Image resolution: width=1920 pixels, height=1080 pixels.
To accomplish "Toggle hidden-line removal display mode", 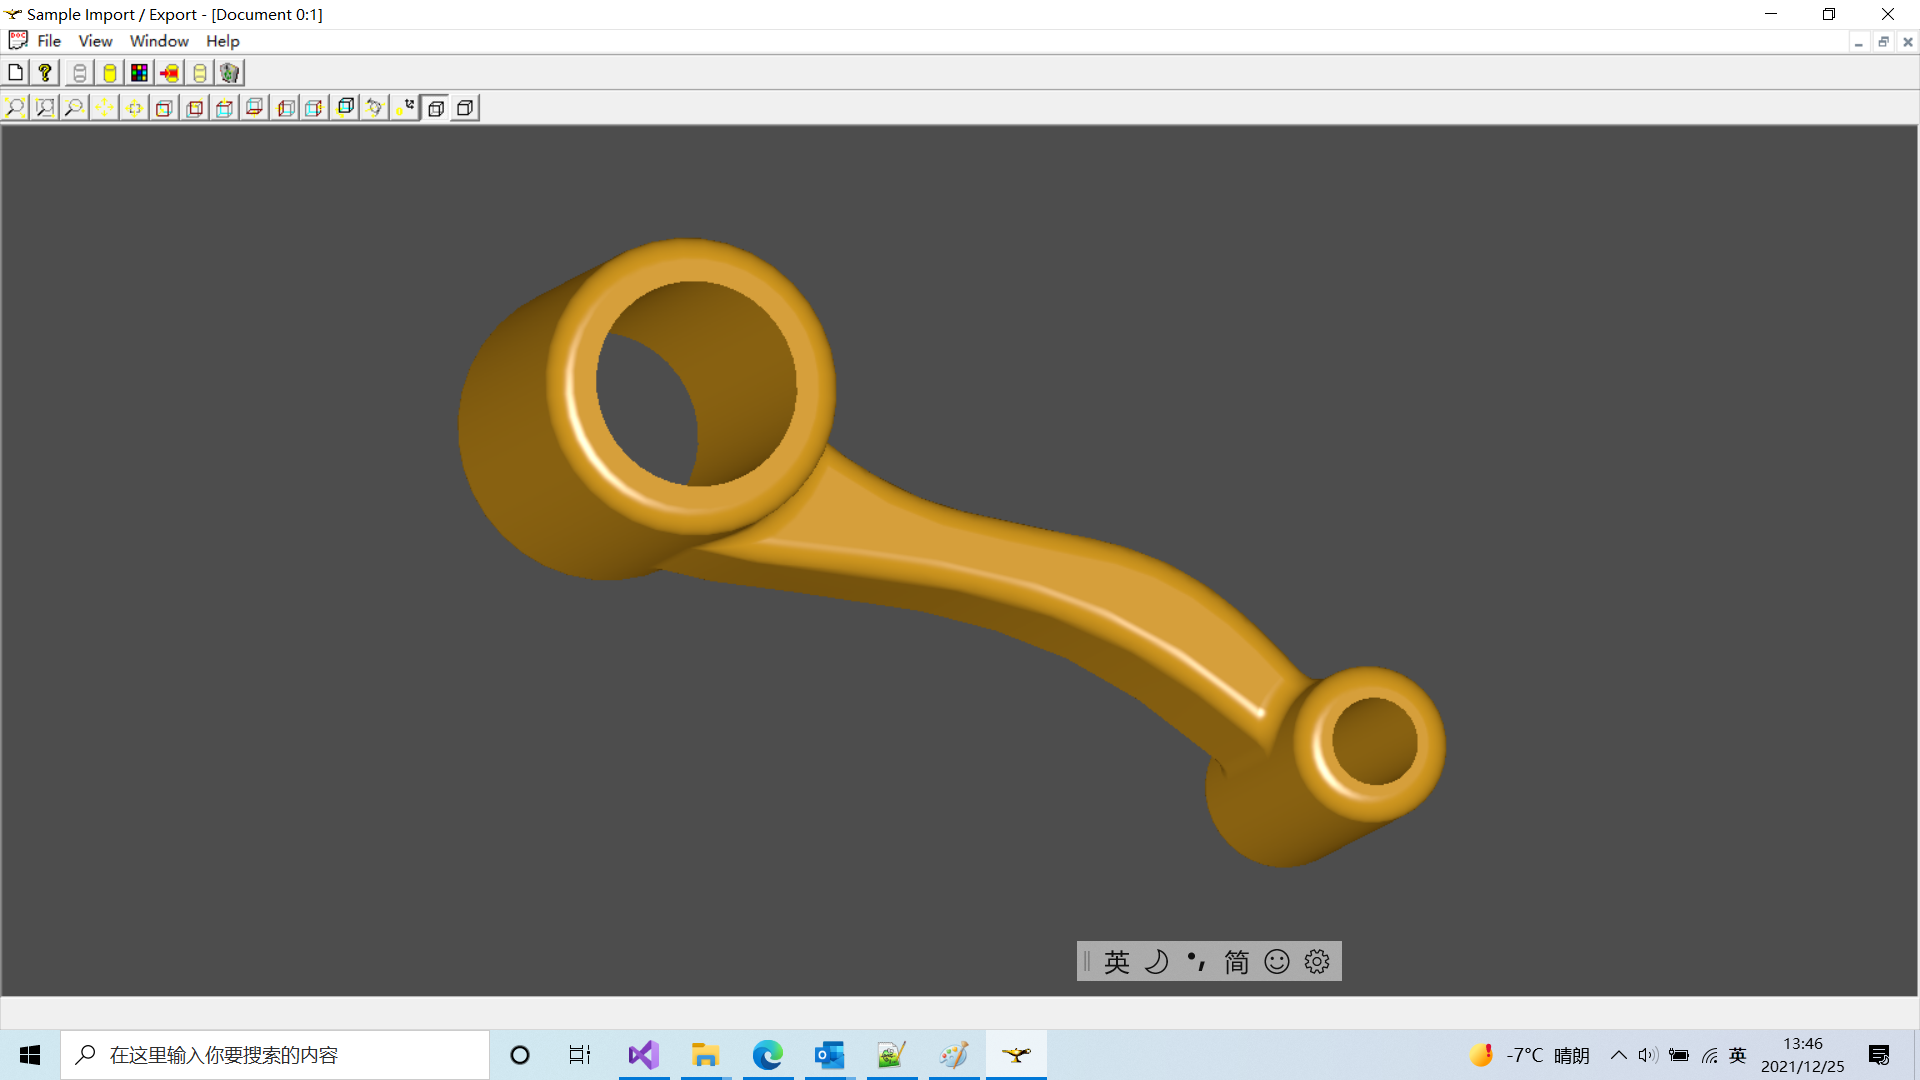I will click(199, 72).
